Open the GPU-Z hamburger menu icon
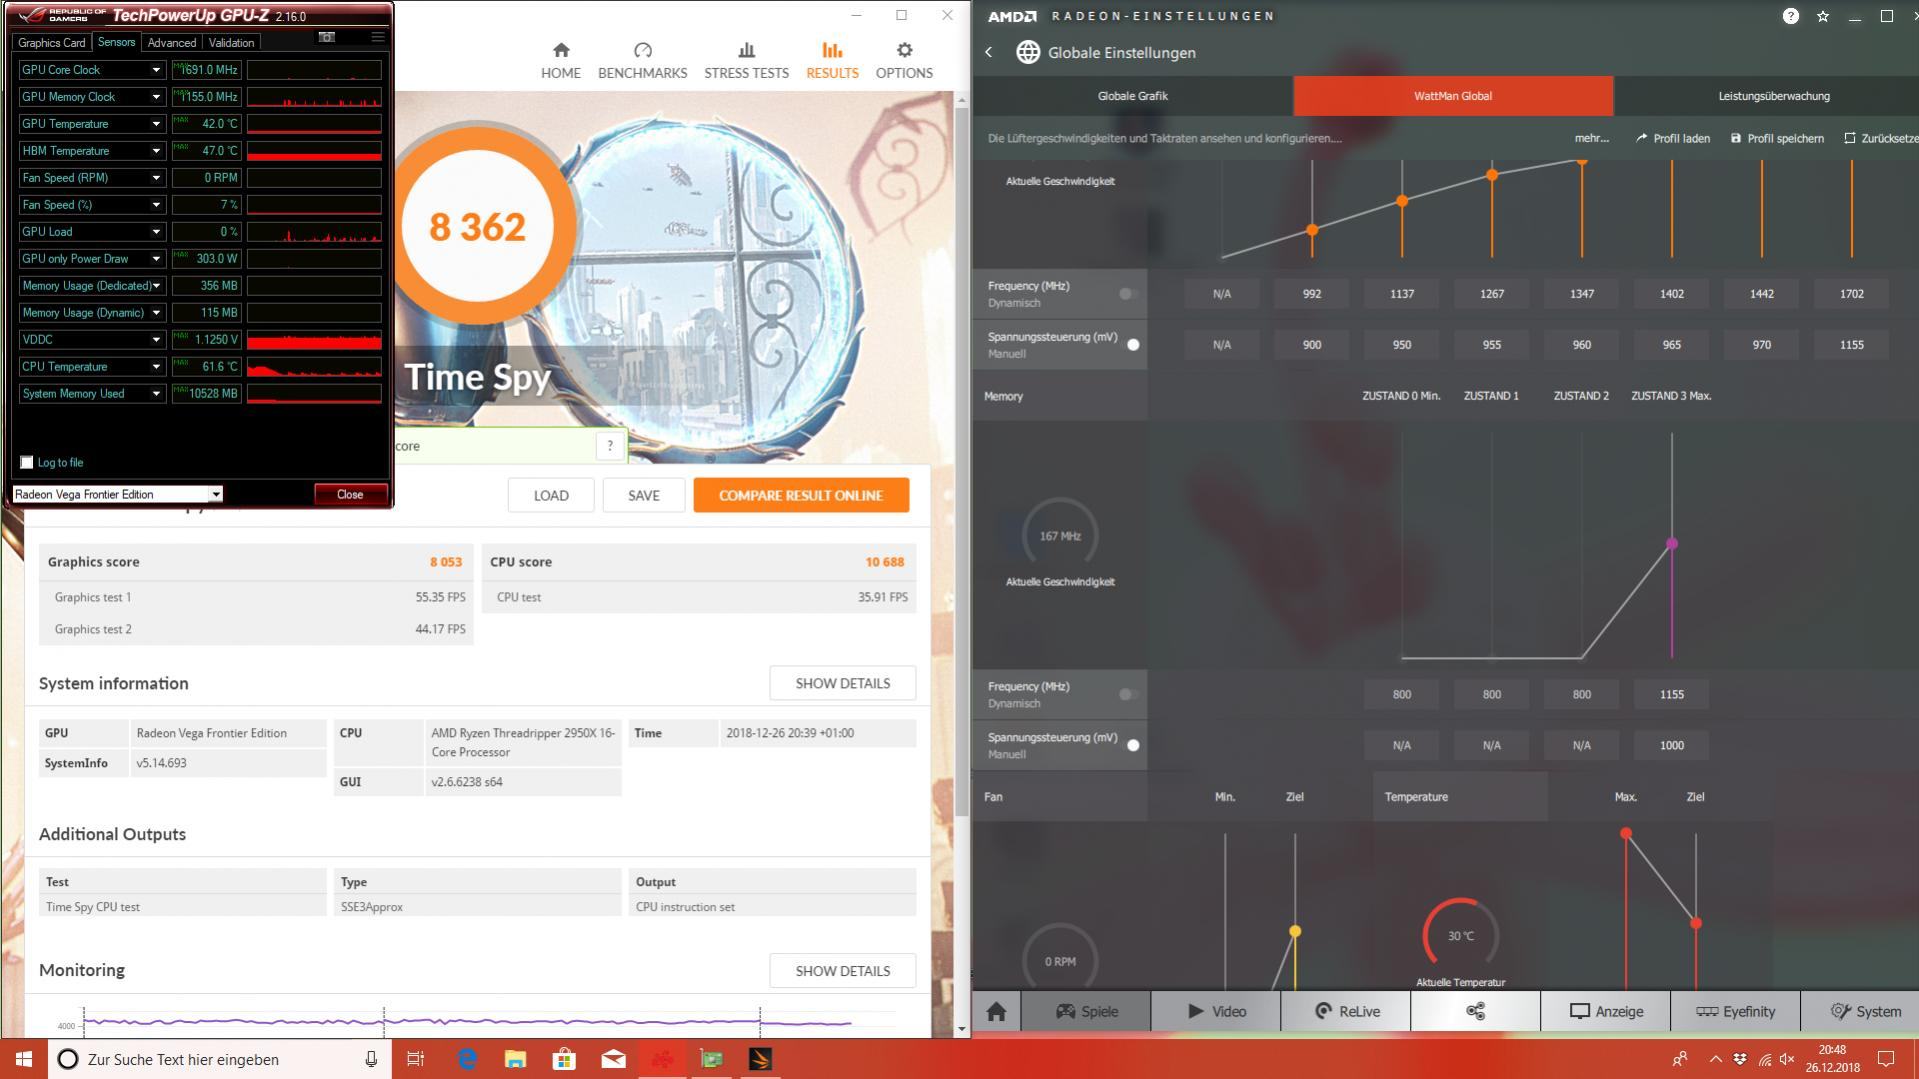This screenshot has width=1919, height=1079. point(377,37)
